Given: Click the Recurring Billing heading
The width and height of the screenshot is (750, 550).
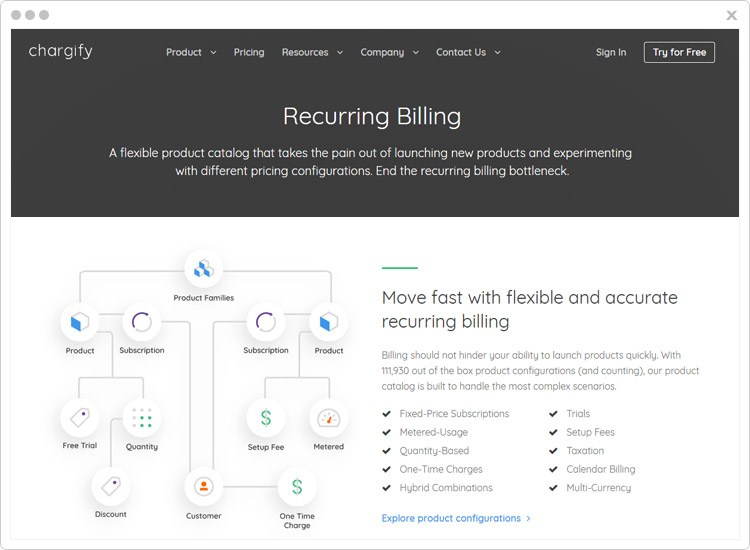Looking at the screenshot, I should tap(372, 117).
